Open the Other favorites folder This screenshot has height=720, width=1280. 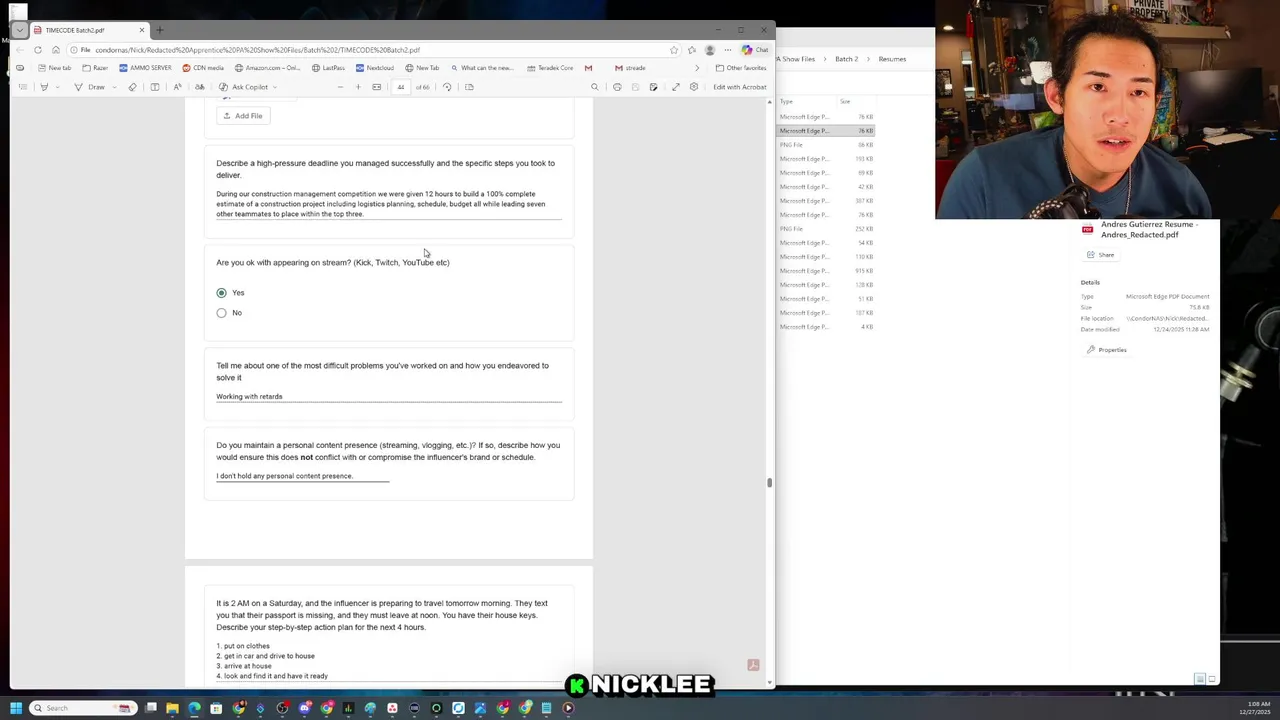point(741,68)
